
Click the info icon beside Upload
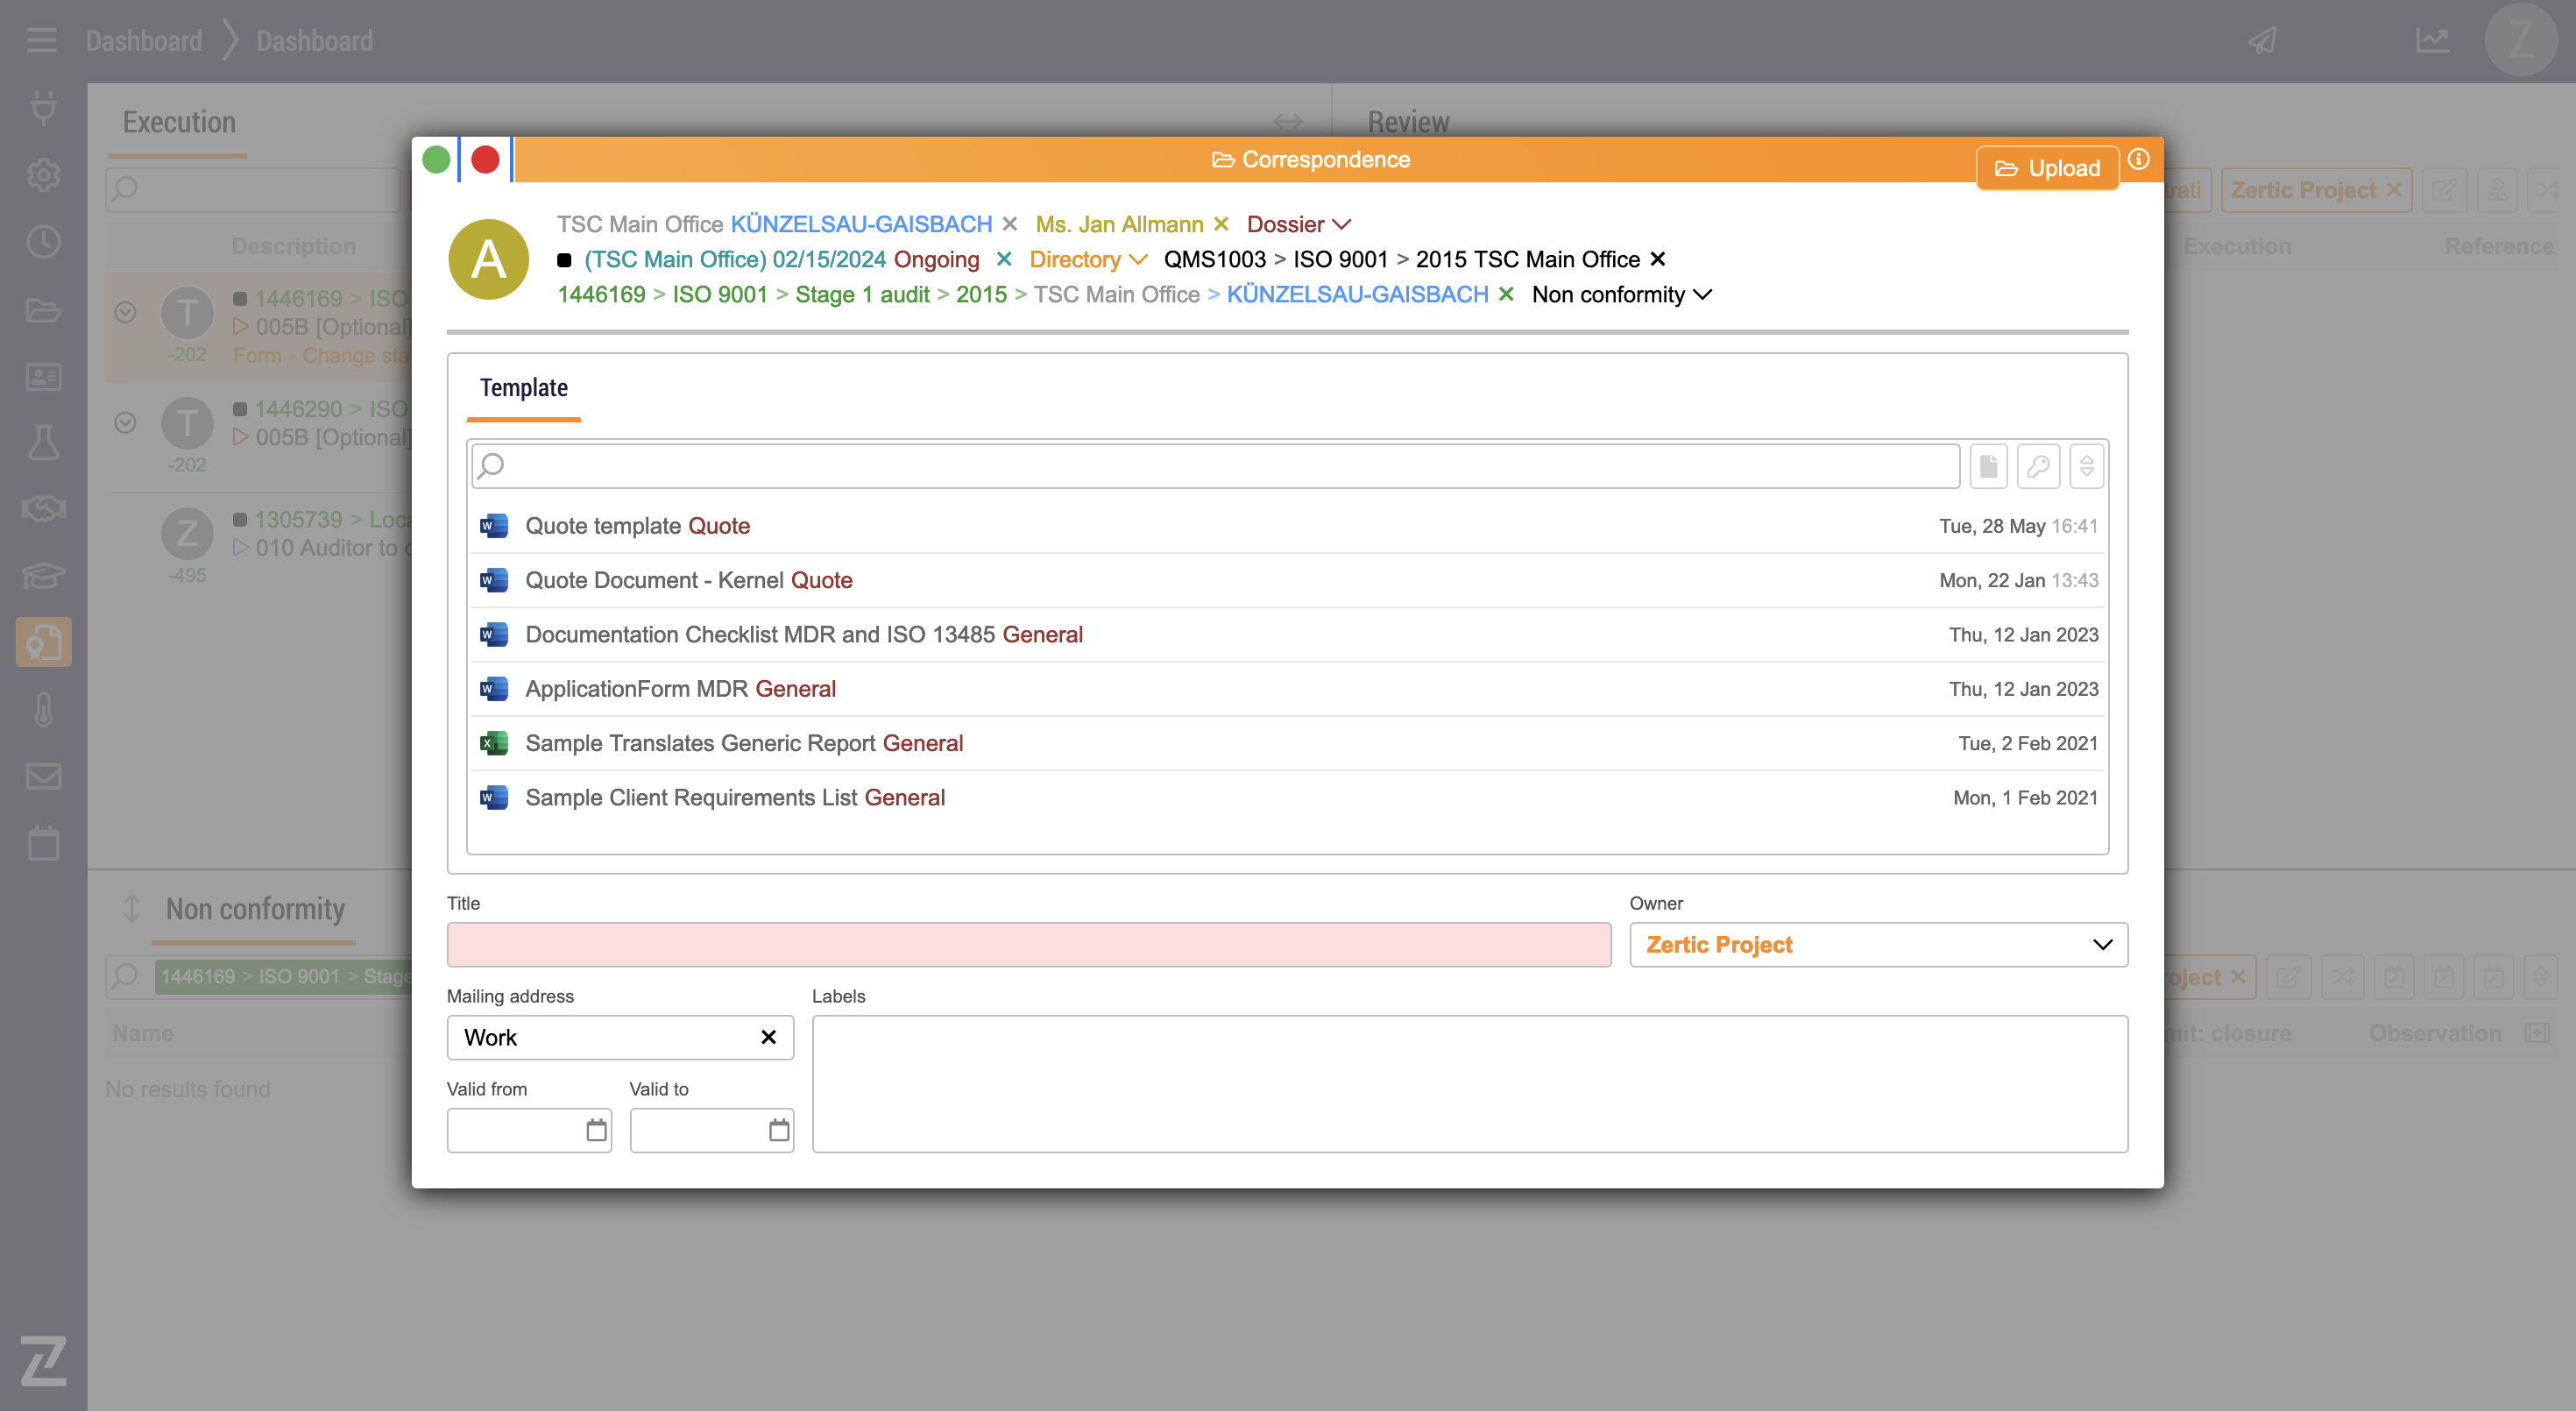(x=2138, y=160)
